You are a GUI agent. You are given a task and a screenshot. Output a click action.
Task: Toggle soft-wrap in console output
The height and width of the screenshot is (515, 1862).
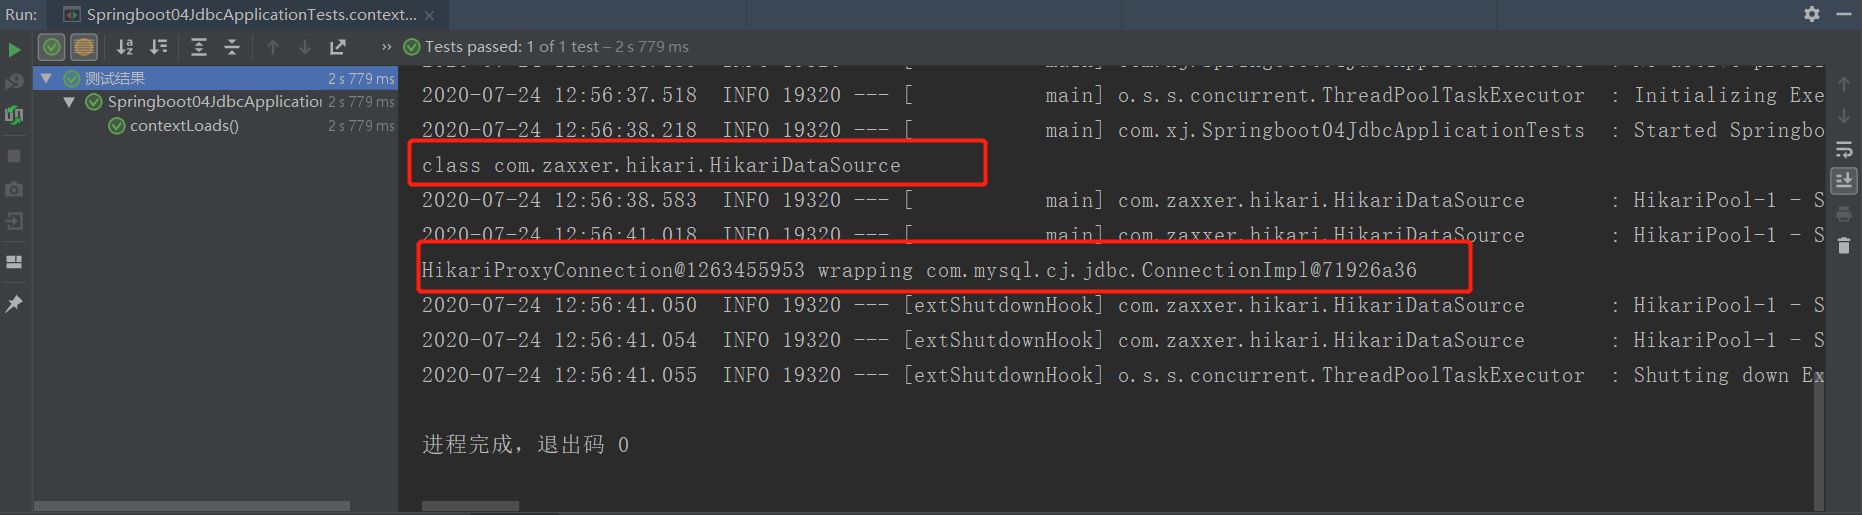(x=1844, y=150)
